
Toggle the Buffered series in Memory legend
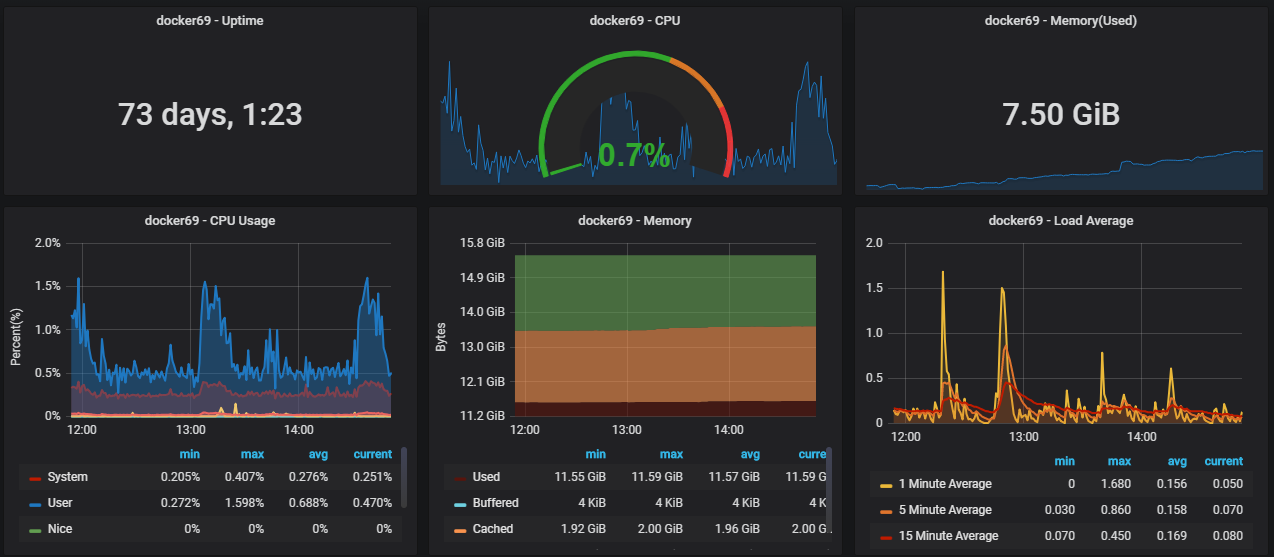click(x=495, y=502)
